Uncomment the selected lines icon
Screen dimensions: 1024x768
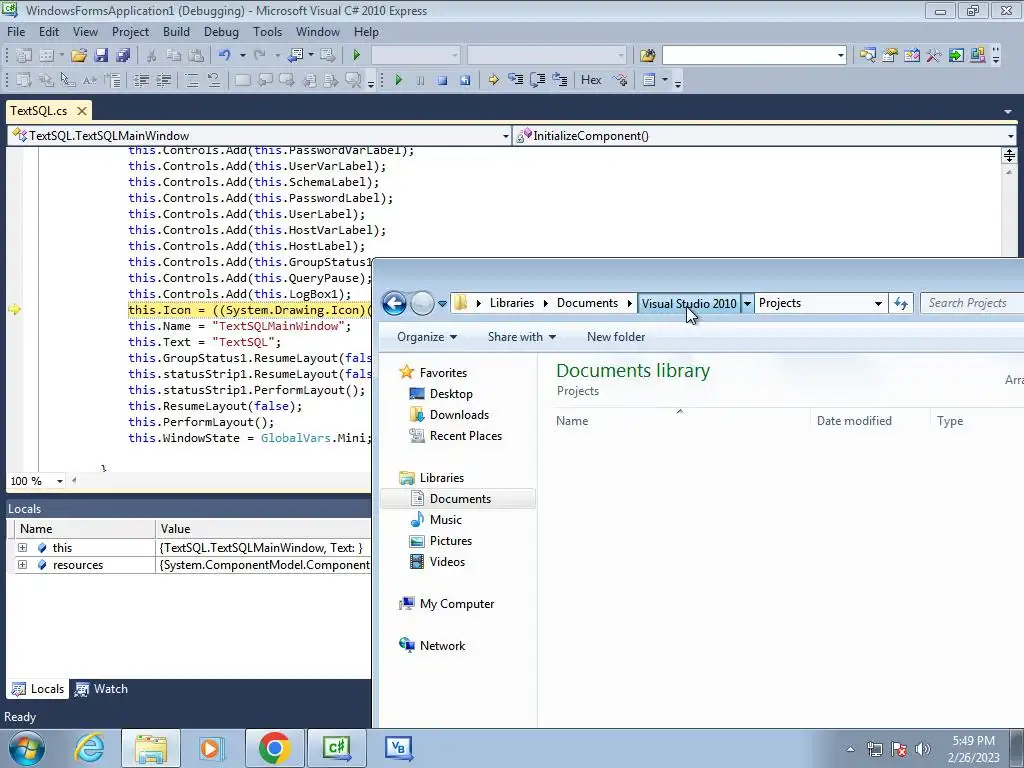point(214,80)
